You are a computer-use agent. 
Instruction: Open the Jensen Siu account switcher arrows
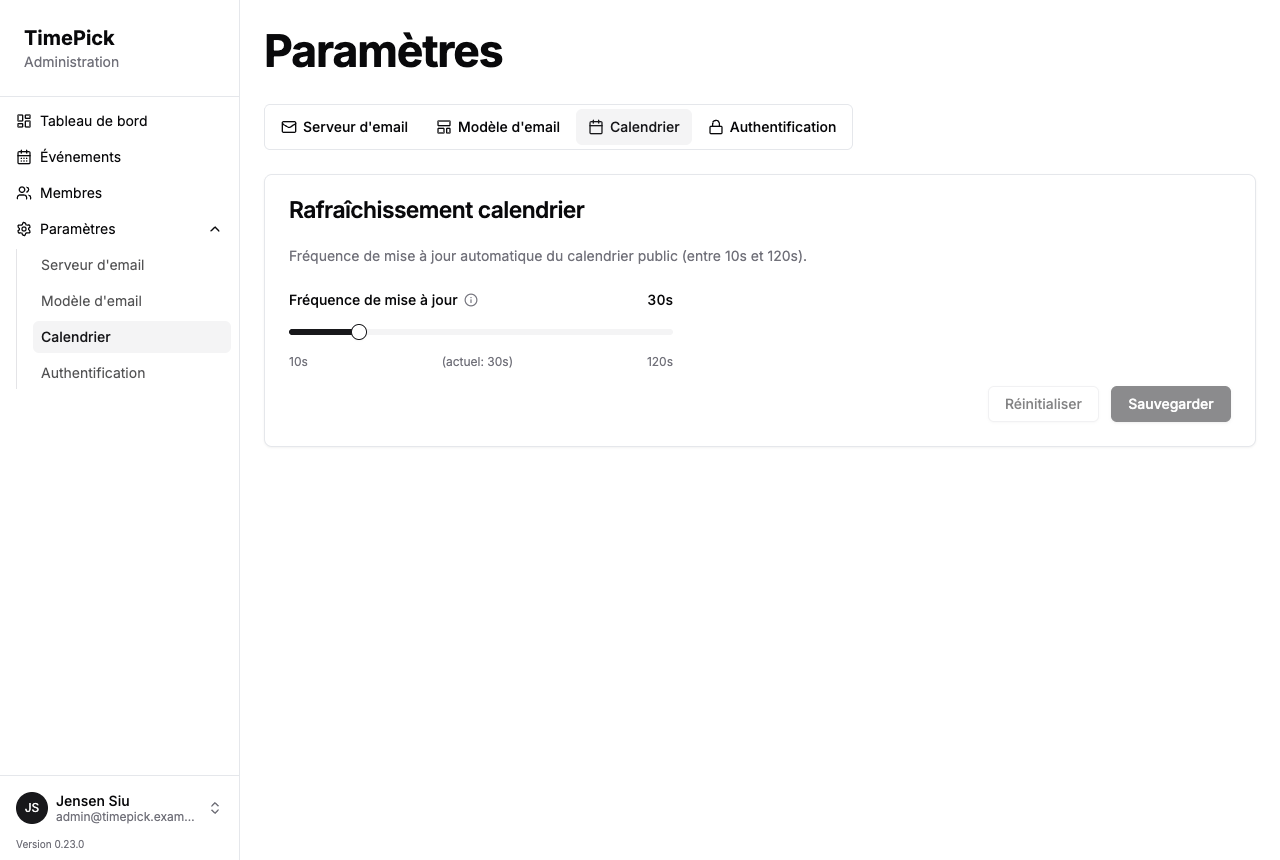coord(215,808)
